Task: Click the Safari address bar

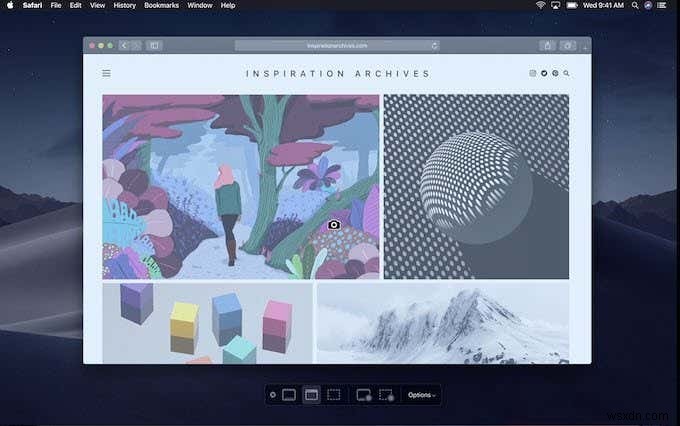Action: click(x=335, y=45)
